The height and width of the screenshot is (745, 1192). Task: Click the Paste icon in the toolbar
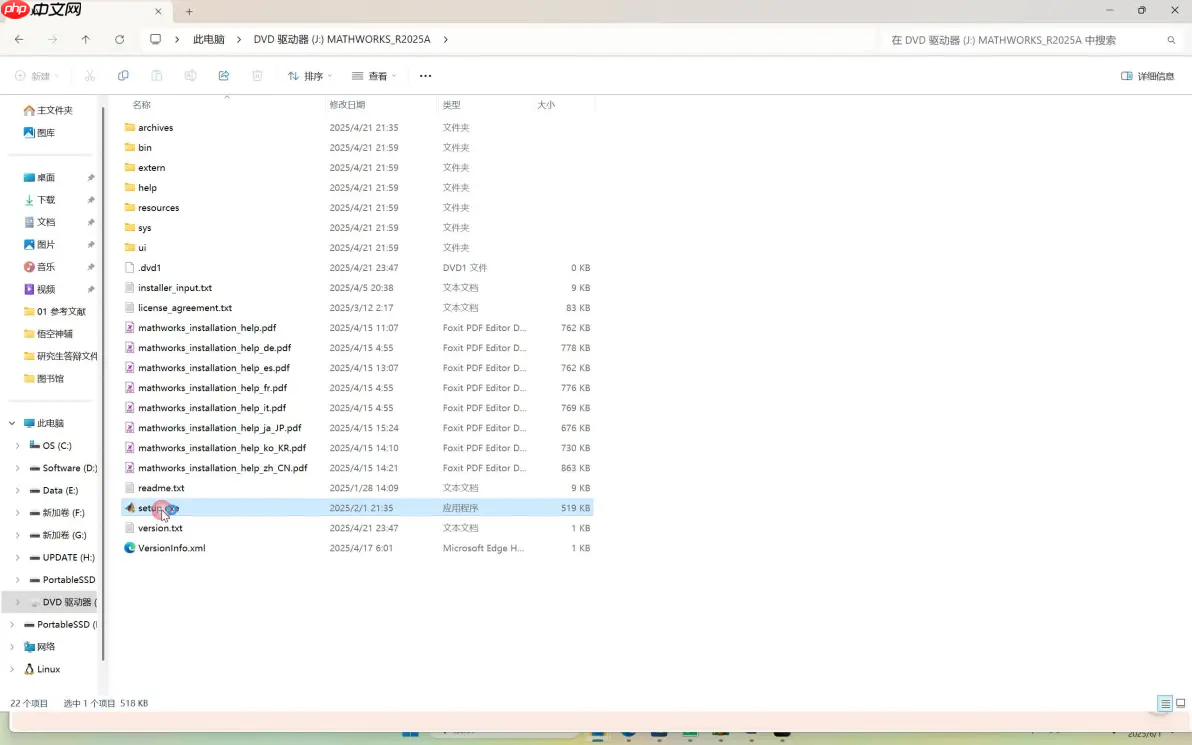pyautogui.click(x=156, y=75)
